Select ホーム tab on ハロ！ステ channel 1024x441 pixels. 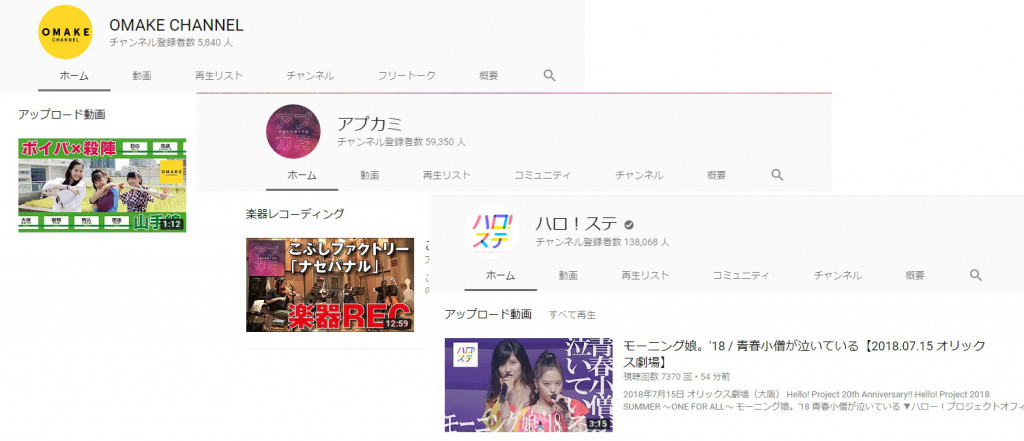tap(501, 275)
